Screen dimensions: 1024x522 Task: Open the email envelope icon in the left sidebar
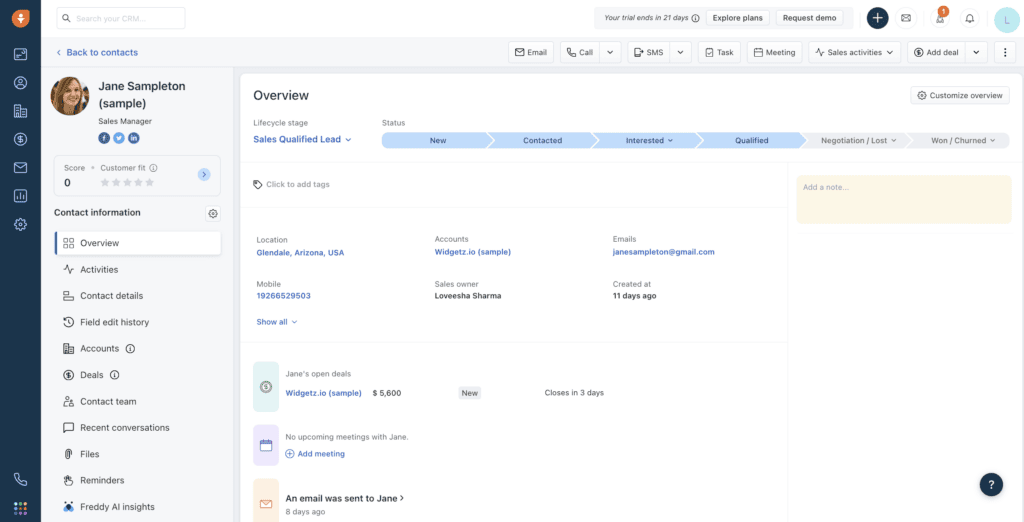tap(20, 168)
